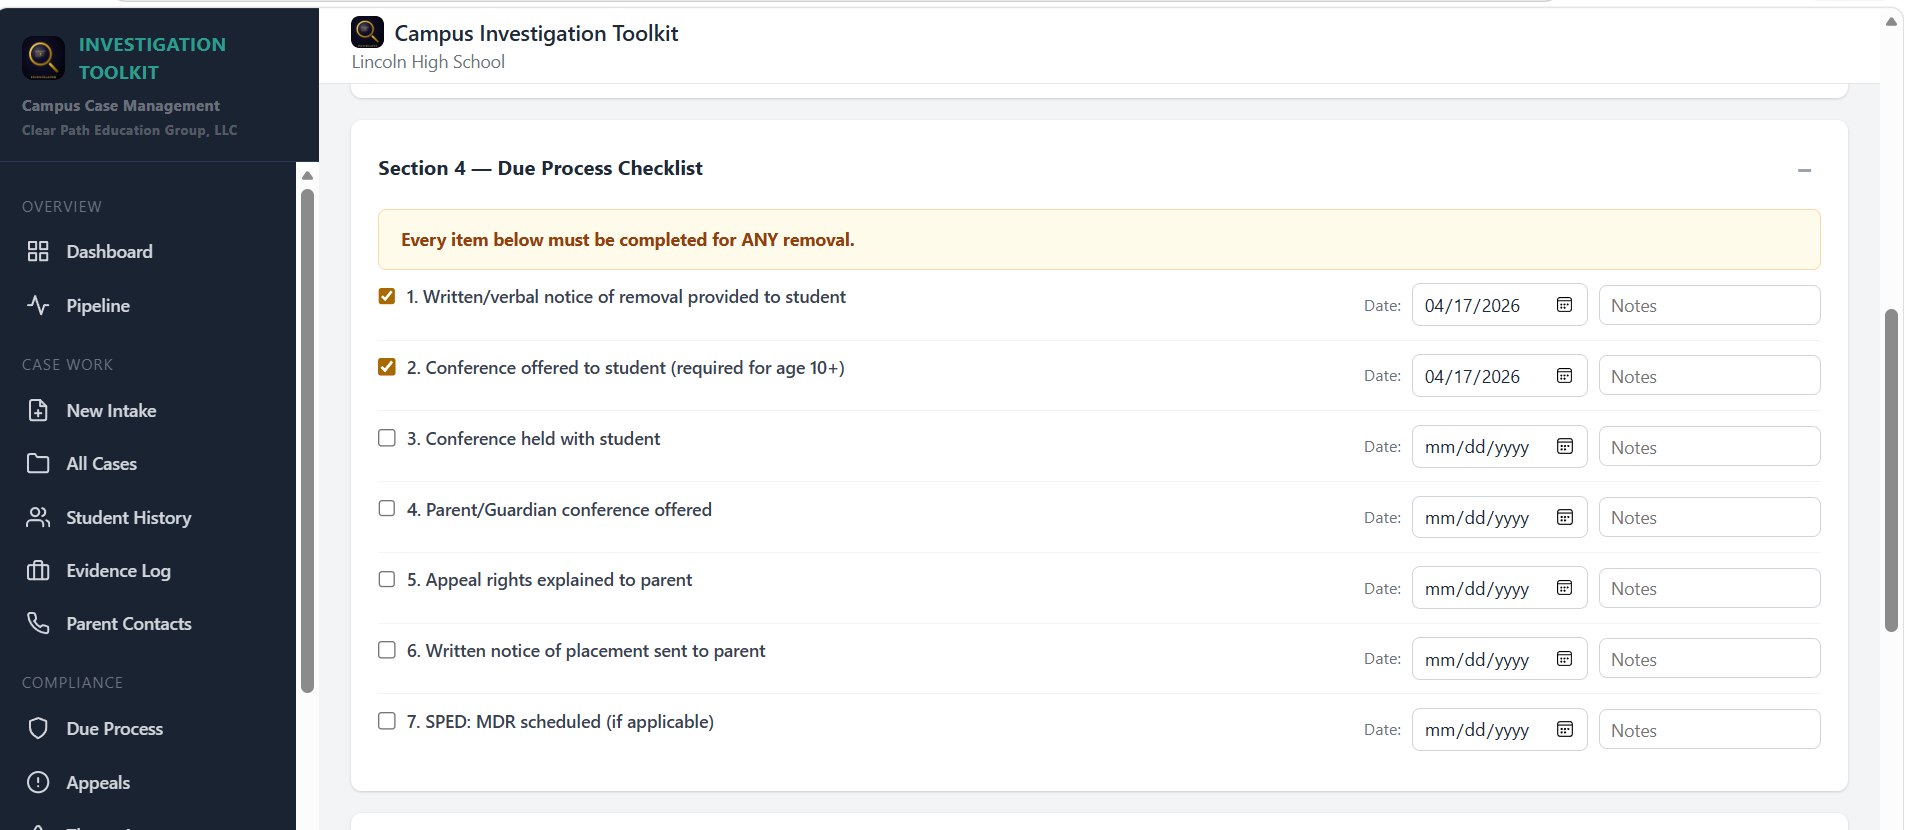Select the Pipeline activity icon
Image resolution: width=1908 pixels, height=830 pixels.
coord(38,305)
